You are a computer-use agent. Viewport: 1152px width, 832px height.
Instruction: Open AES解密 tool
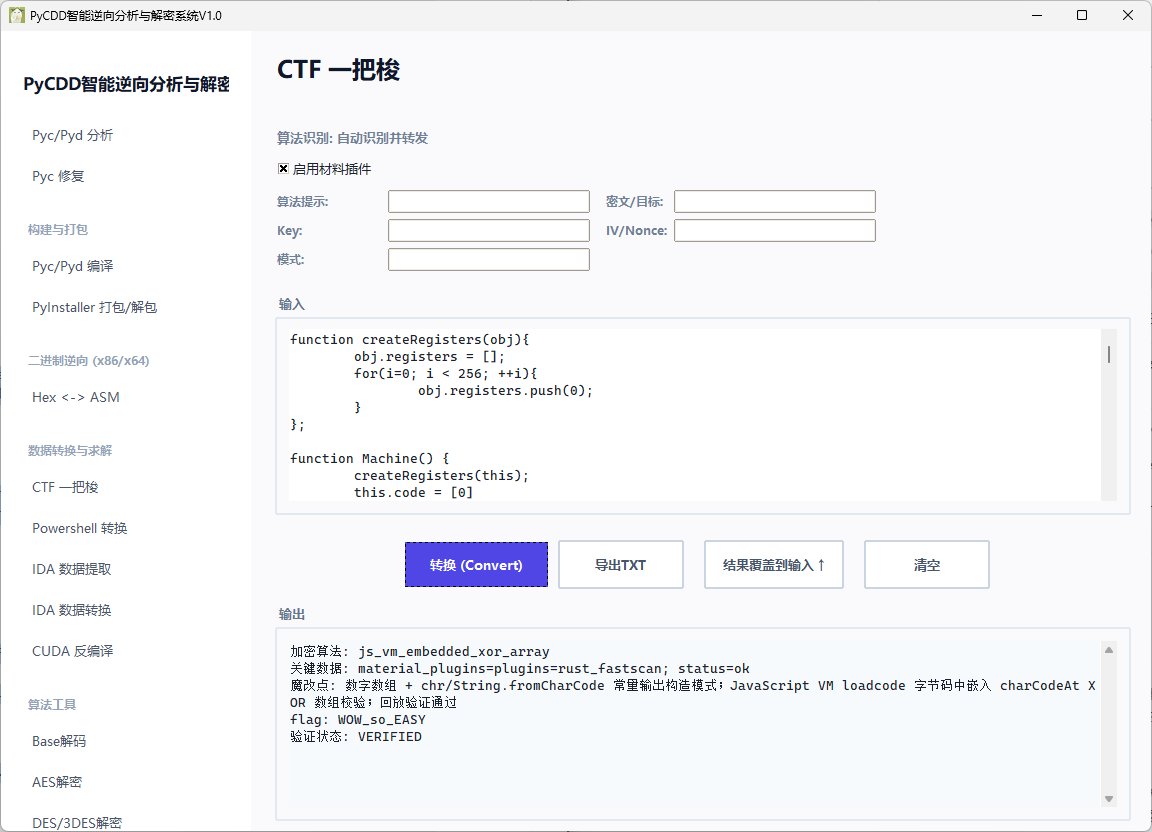(x=57, y=782)
